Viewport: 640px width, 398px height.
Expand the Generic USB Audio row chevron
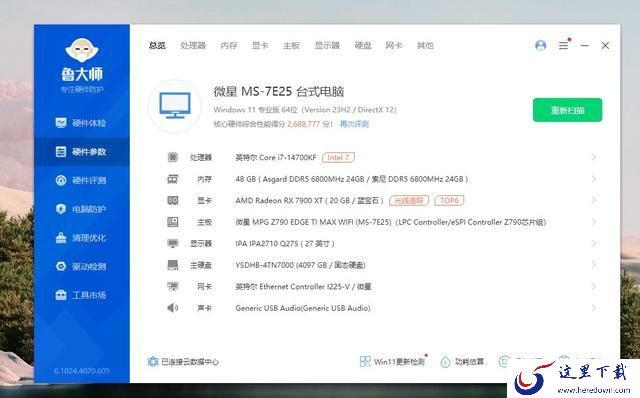(594, 308)
